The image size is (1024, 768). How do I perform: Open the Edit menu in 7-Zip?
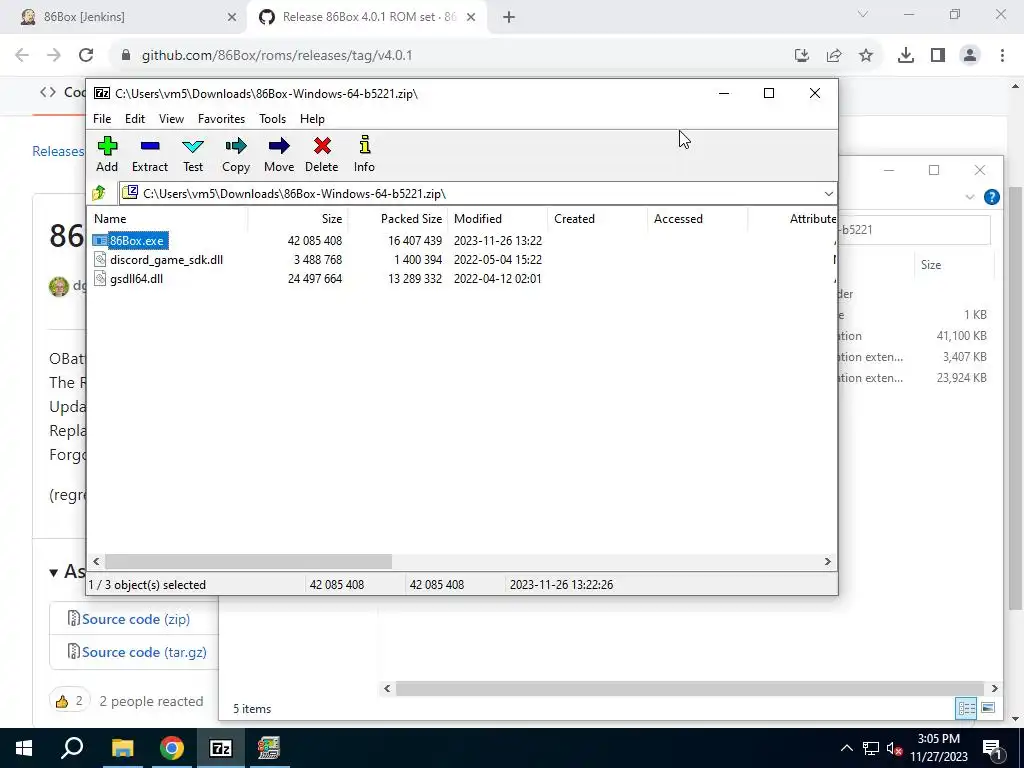point(135,119)
